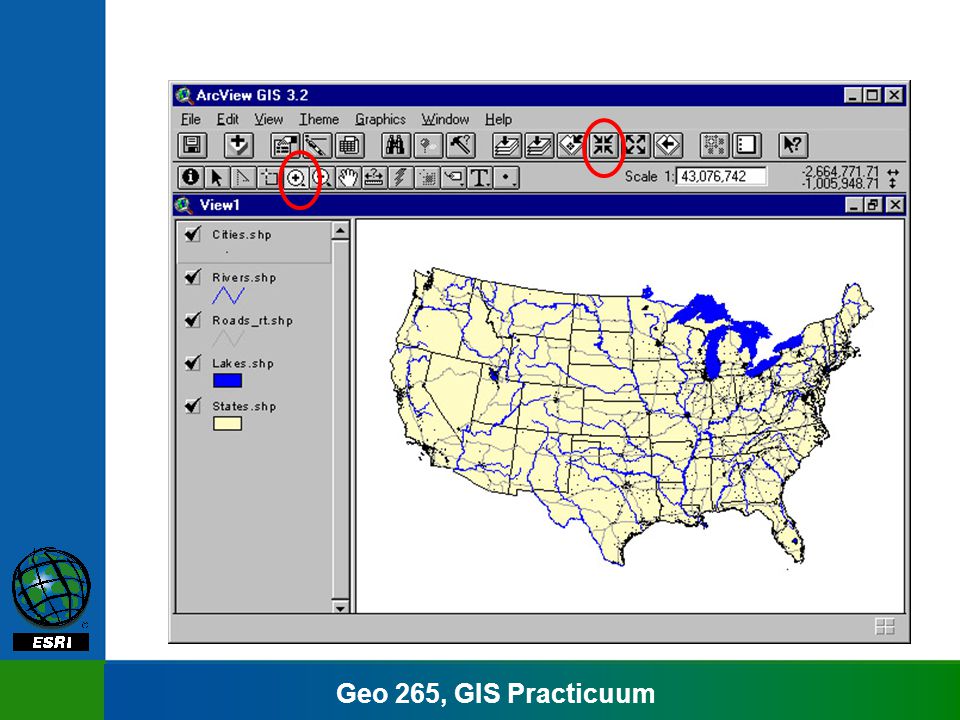Image resolution: width=960 pixels, height=720 pixels.
Task: Open the View menu
Action: (269, 119)
